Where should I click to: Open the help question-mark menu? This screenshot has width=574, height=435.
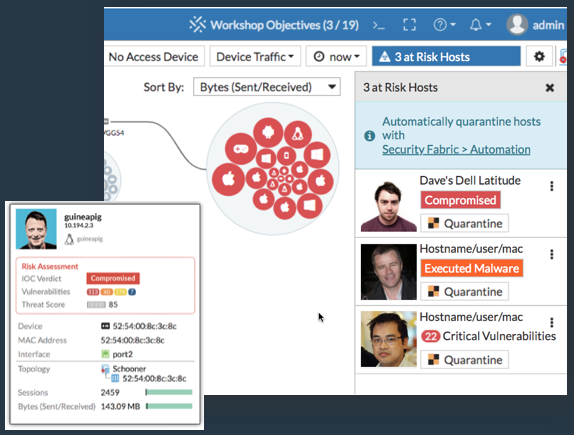point(444,25)
